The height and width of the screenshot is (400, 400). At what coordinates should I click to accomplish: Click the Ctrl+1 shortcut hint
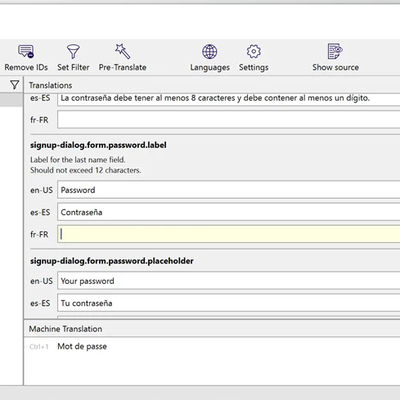(39, 347)
